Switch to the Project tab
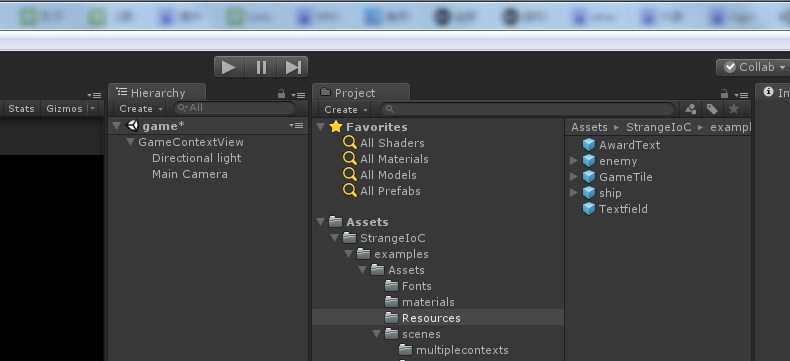This screenshot has height=361, width=790. pyautogui.click(x=361, y=93)
